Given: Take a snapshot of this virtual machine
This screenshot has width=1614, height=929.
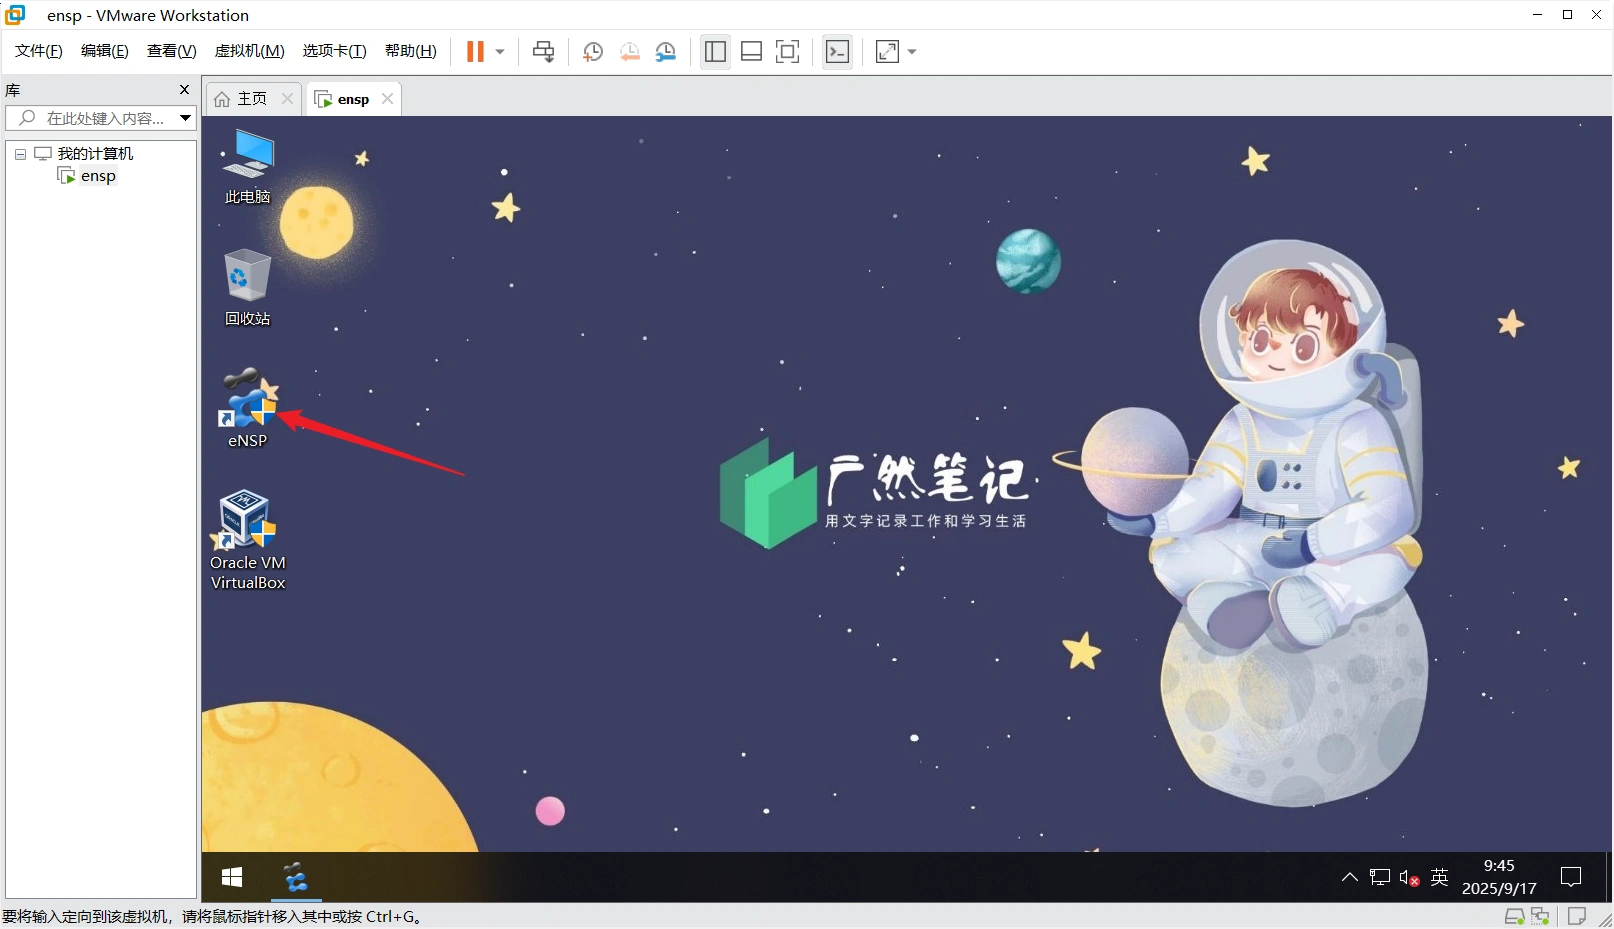Looking at the screenshot, I should pos(593,52).
